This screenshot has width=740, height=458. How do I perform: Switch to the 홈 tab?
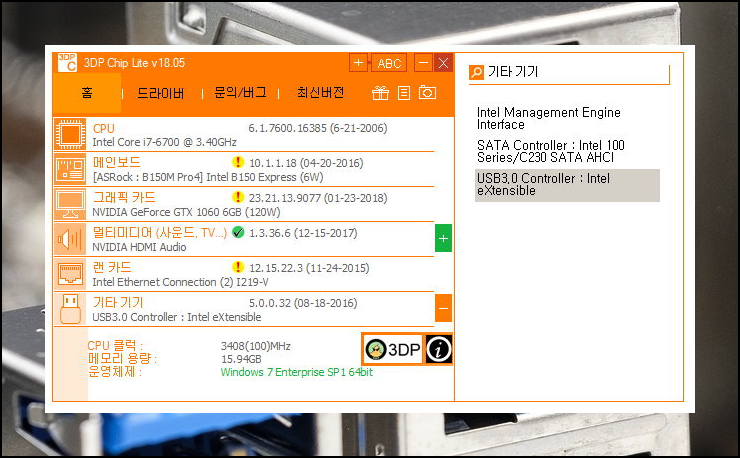pyautogui.click(x=87, y=93)
